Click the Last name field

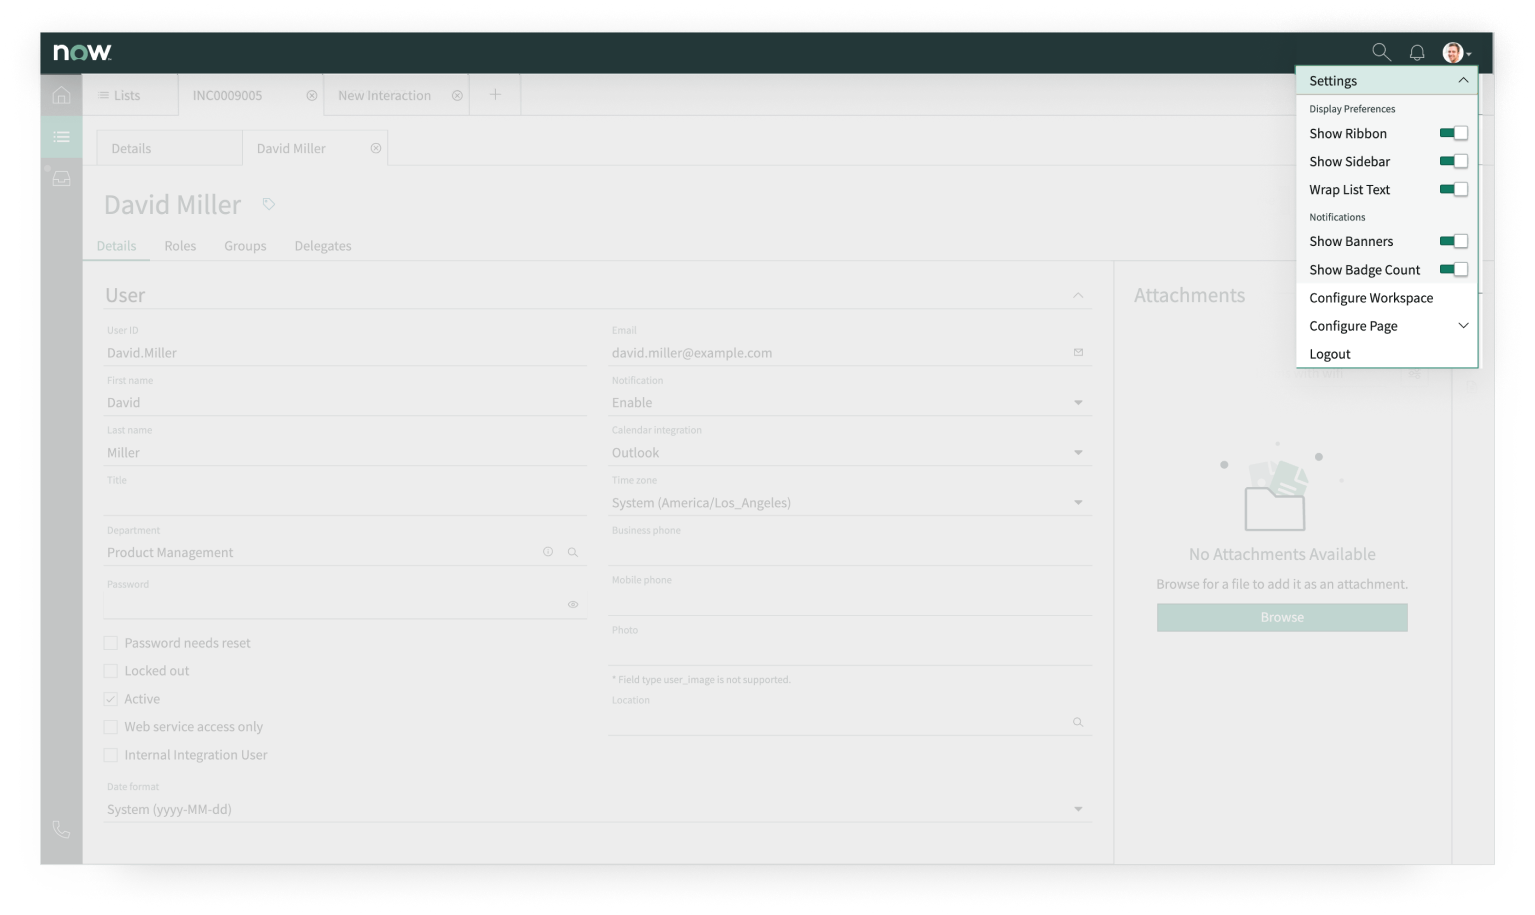point(346,452)
